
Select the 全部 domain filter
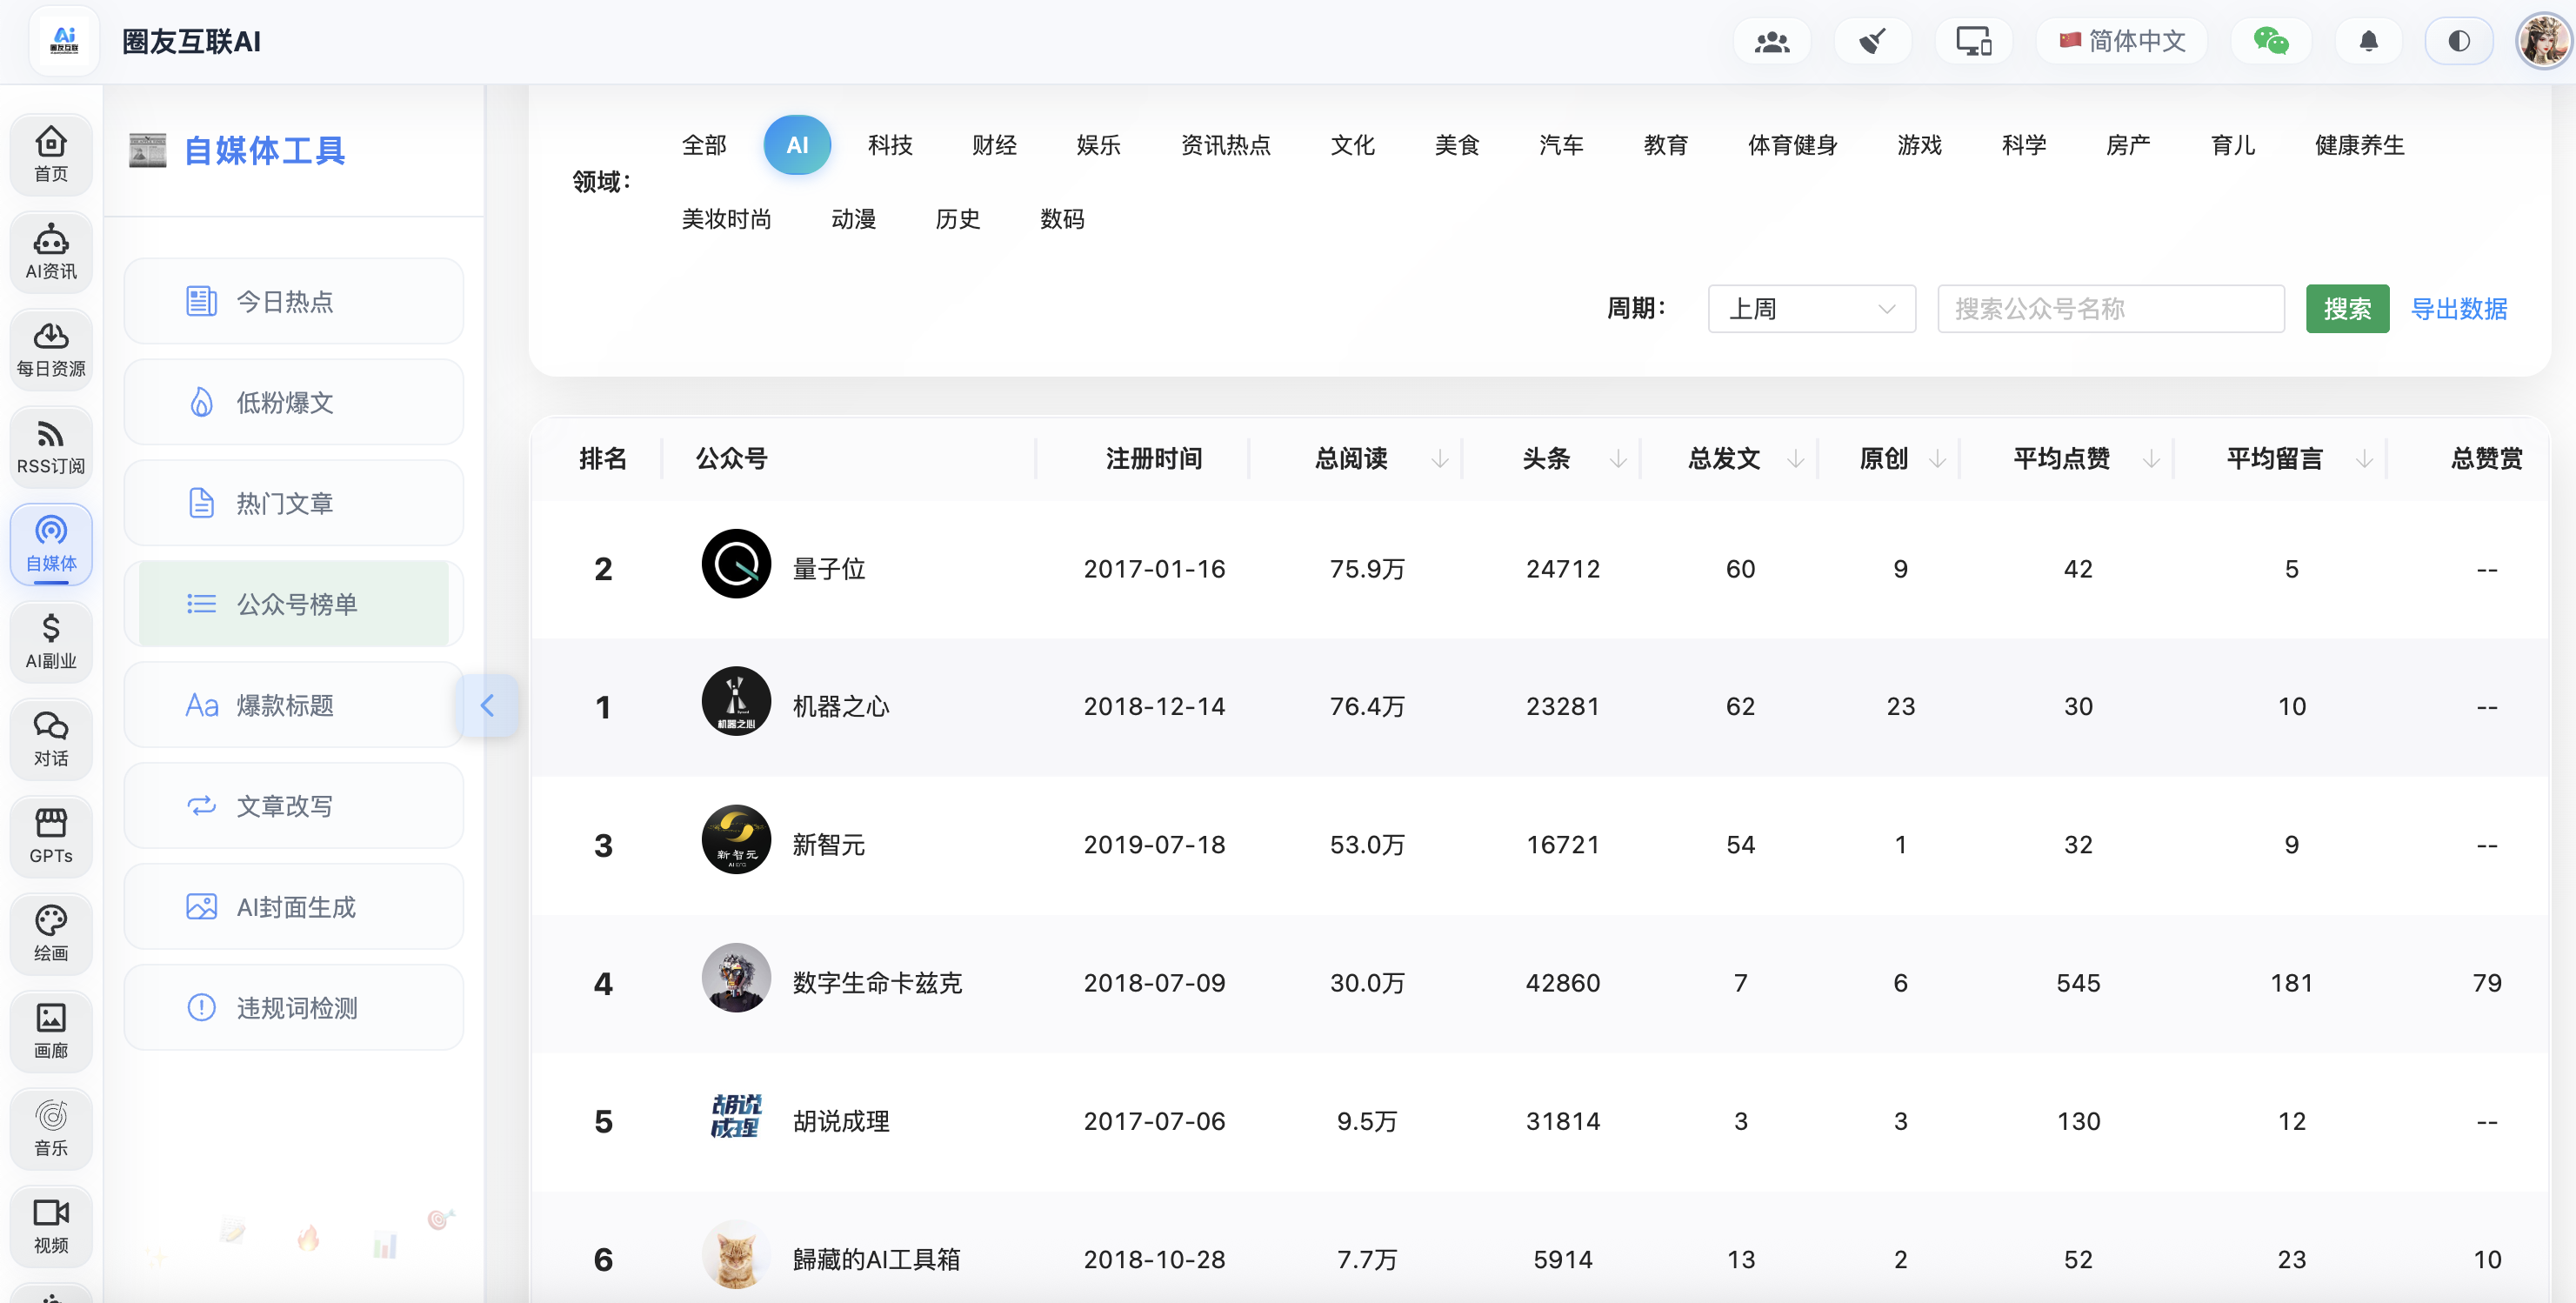(x=704, y=145)
